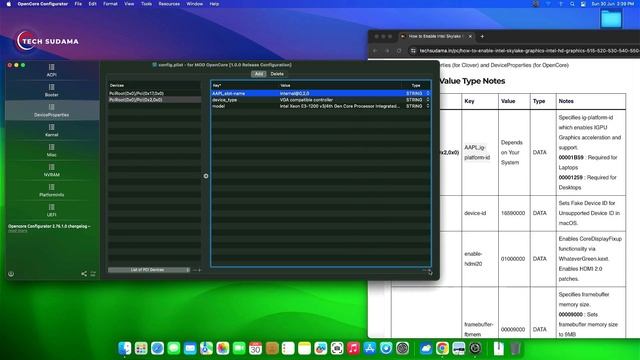Click the share icon at the sidebar bottom
This screenshot has height=360, width=640.
(x=84, y=273)
